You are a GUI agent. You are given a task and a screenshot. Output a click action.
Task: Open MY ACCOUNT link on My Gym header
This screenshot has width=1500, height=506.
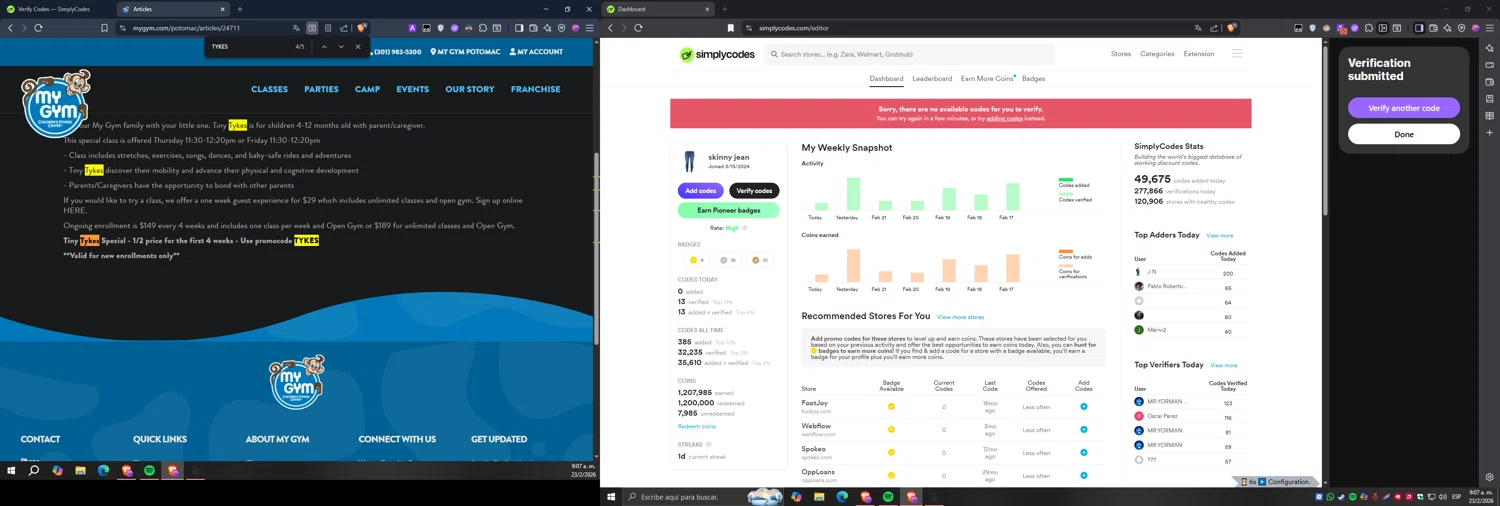(x=536, y=52)
